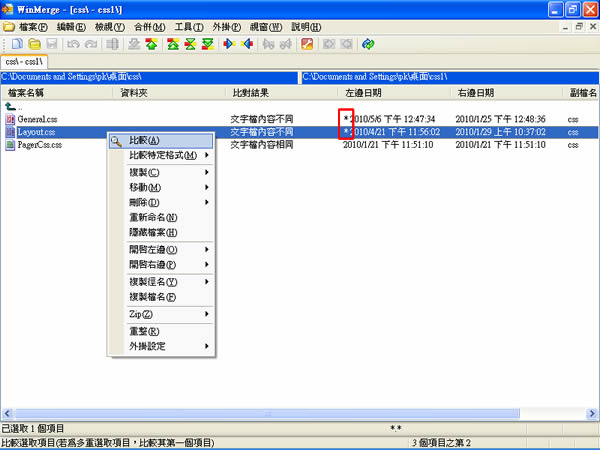Sort by the 資料夾 column header
The image size is (600, 450).
coord(169,93)
